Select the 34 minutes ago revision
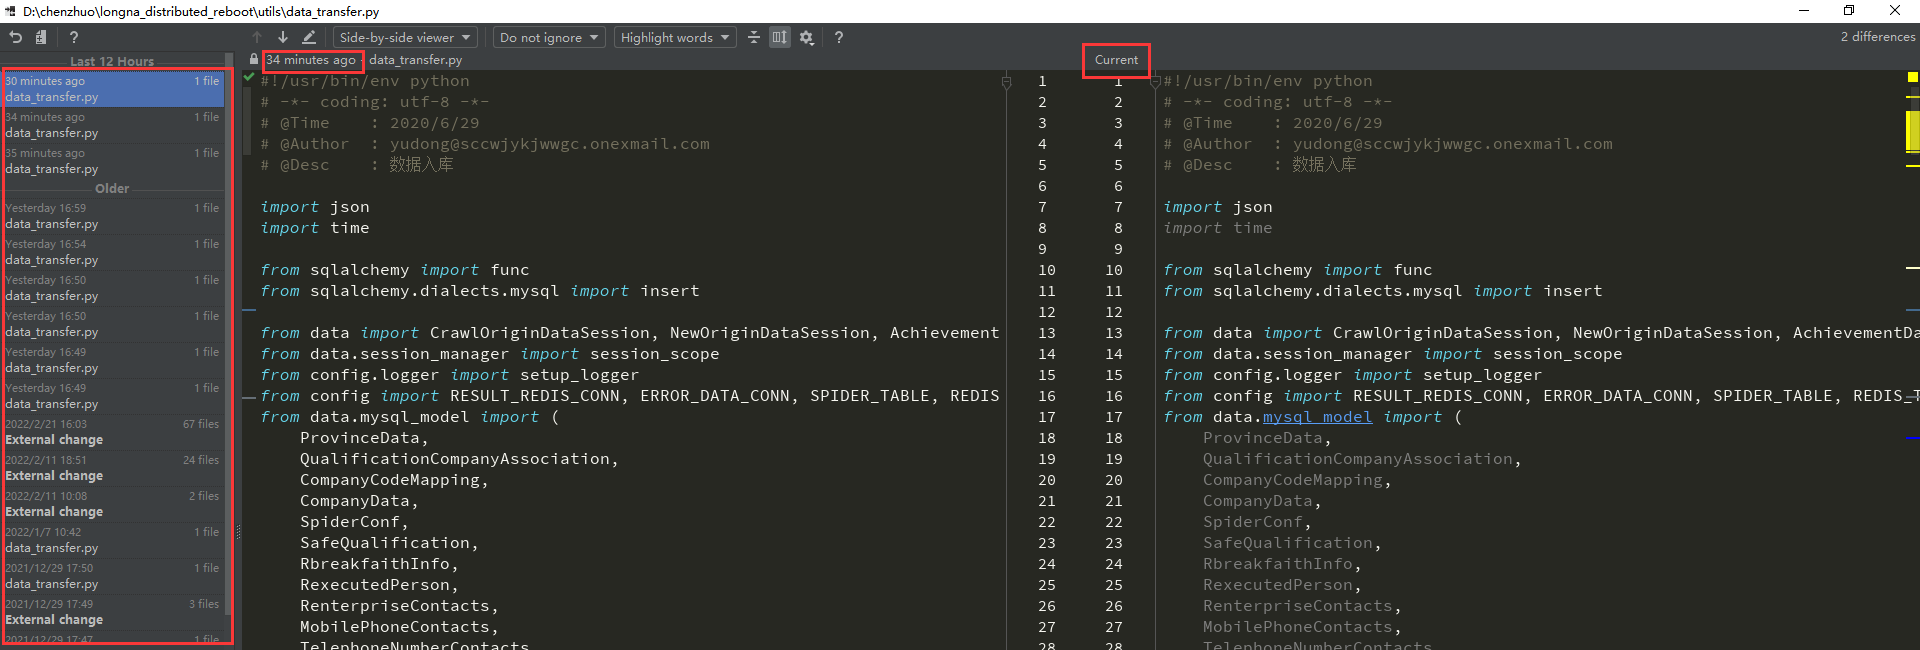Screen dimensions: 1920x650 click(x=112, y=125)
